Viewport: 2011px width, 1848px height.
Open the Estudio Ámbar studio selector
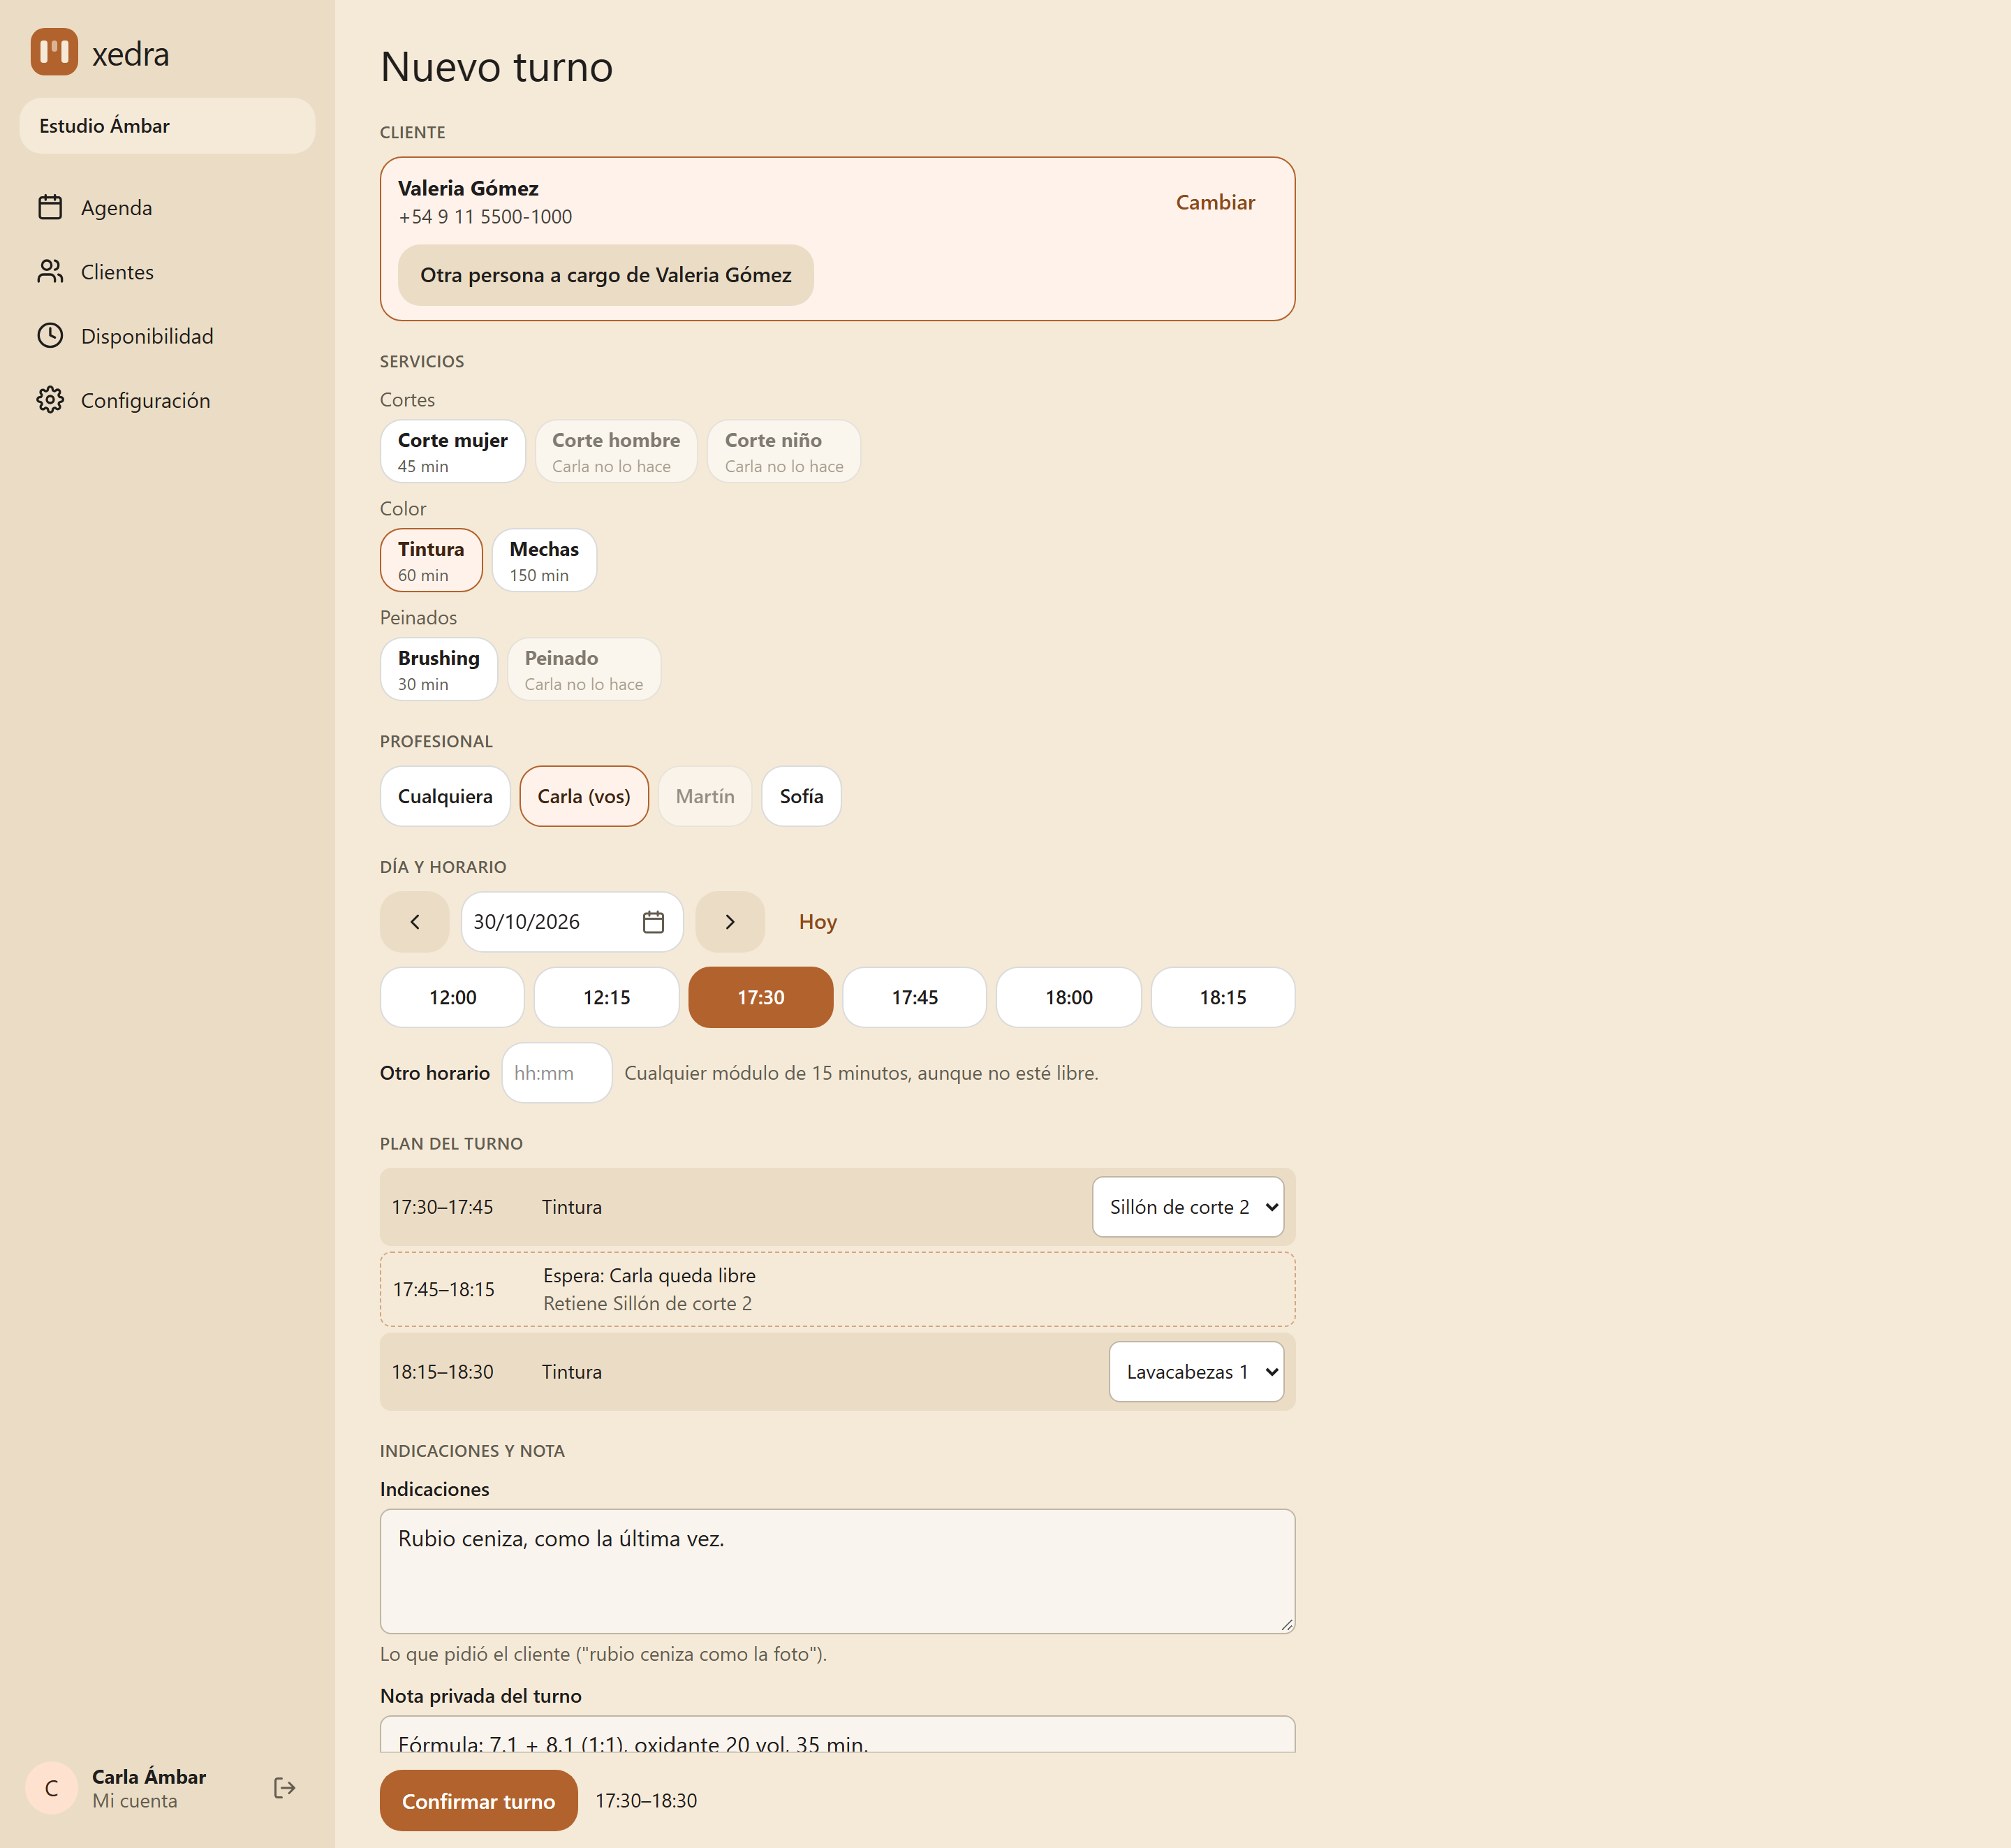point(167,126)
